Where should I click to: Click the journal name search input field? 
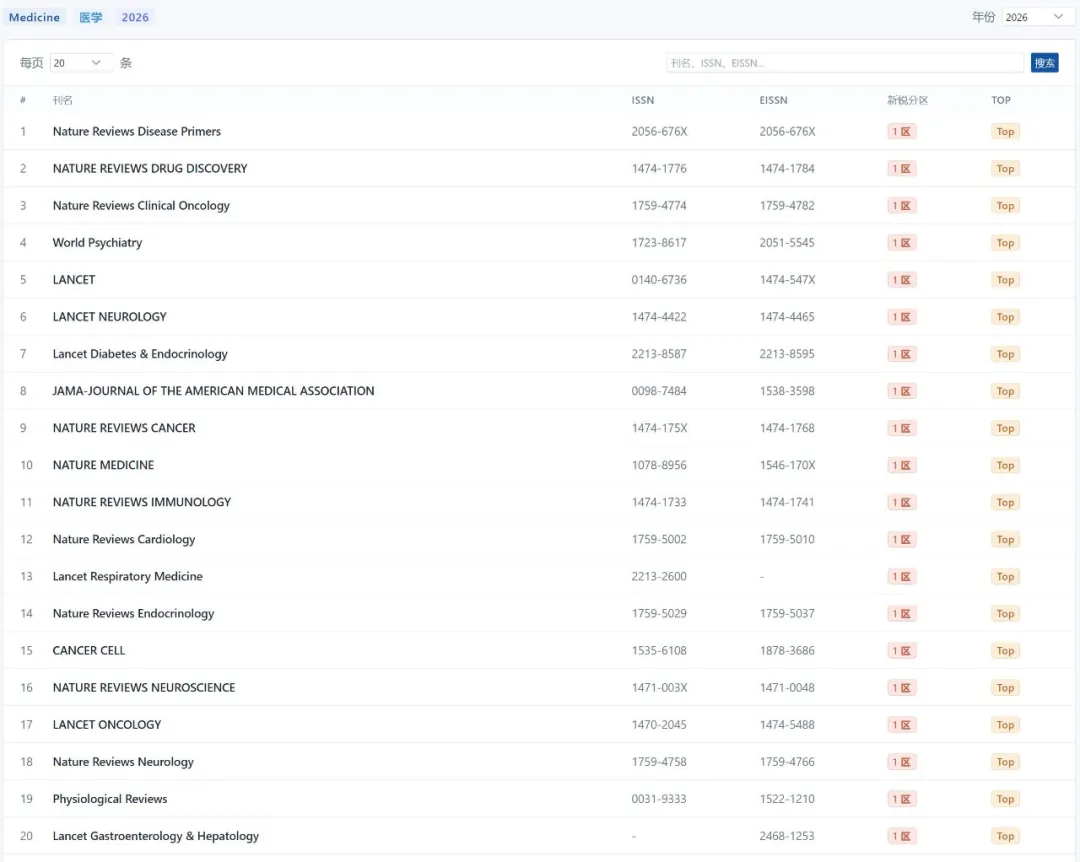tap(845, 63)
